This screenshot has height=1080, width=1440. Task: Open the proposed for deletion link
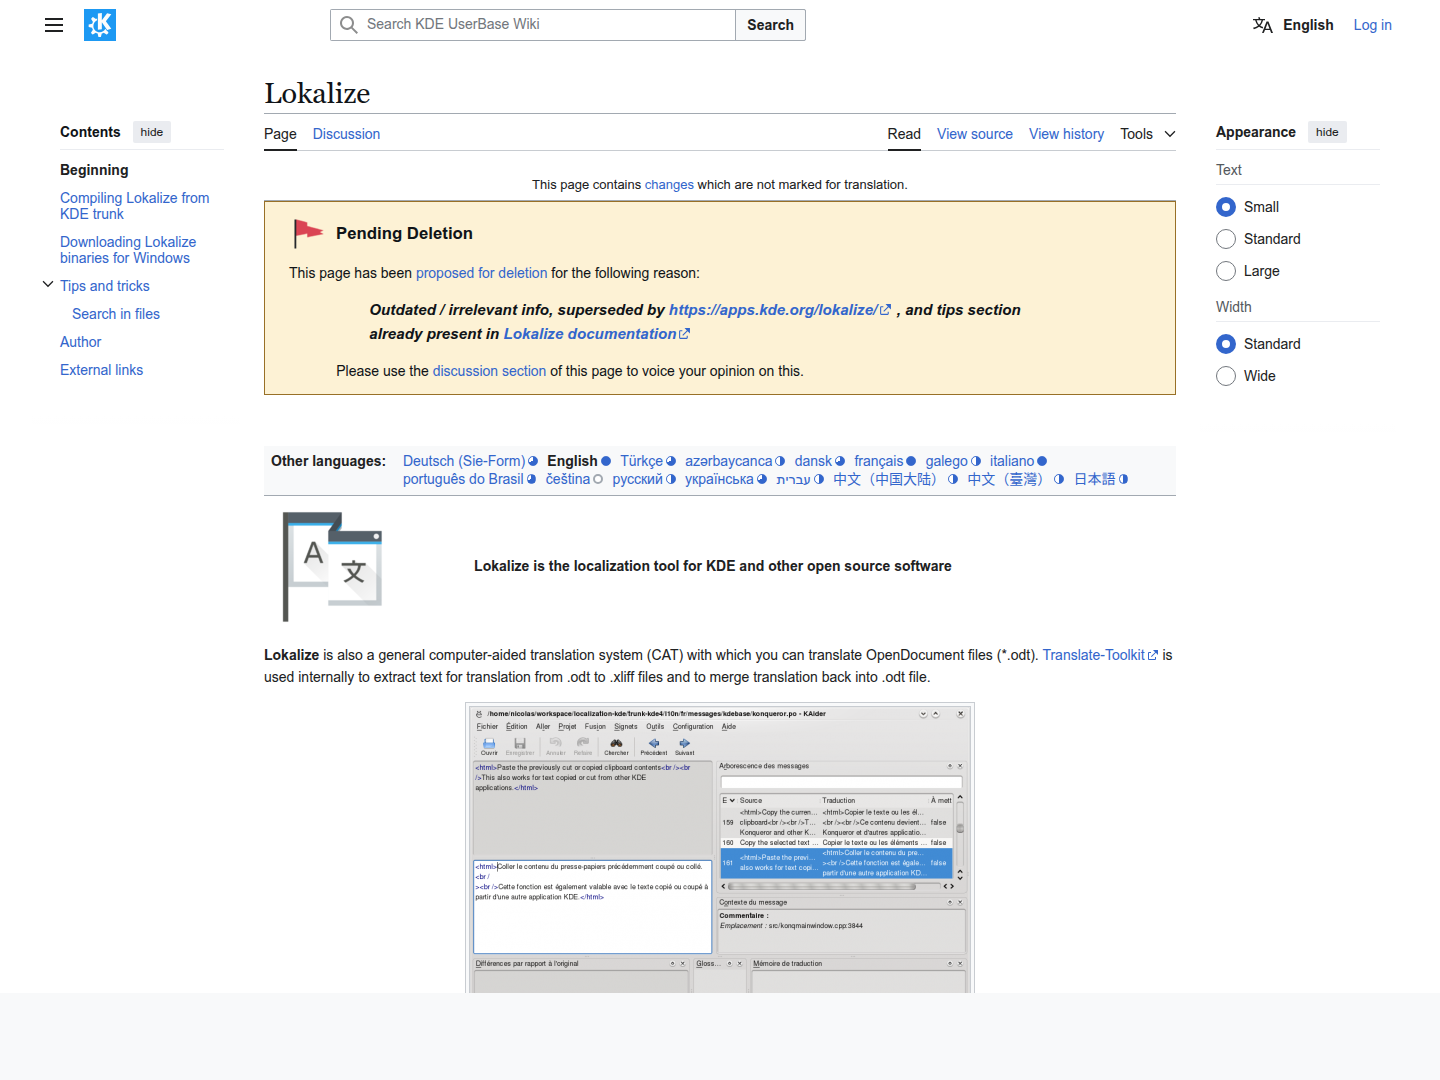coord(481,273)
